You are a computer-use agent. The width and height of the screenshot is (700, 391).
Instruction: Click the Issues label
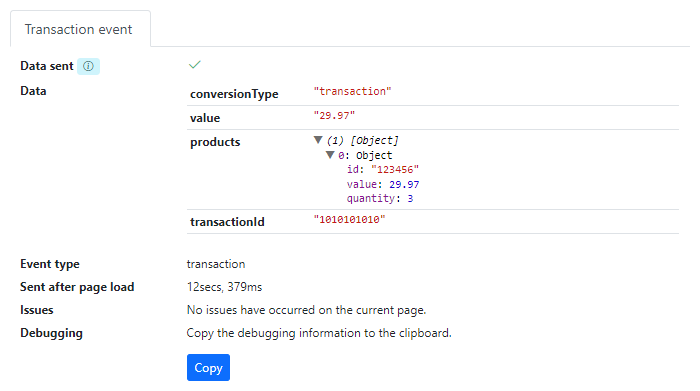[37, 310]
